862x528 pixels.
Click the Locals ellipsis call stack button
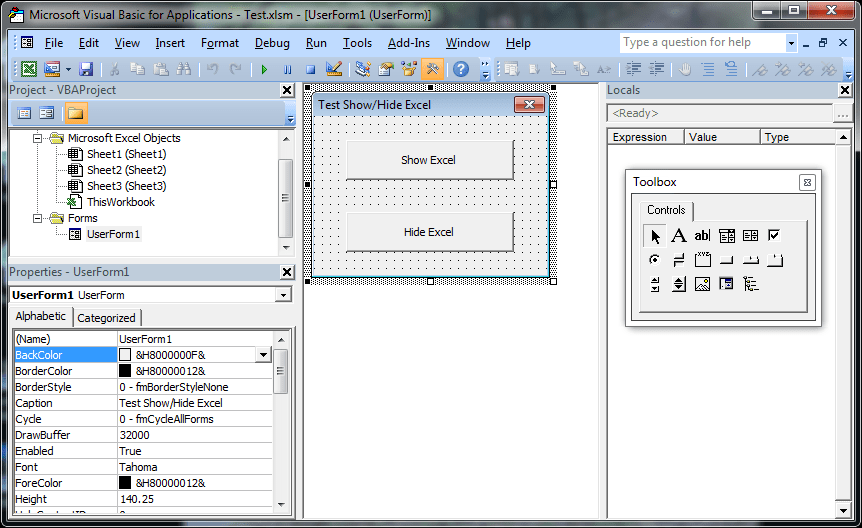(x=842, y=113)
